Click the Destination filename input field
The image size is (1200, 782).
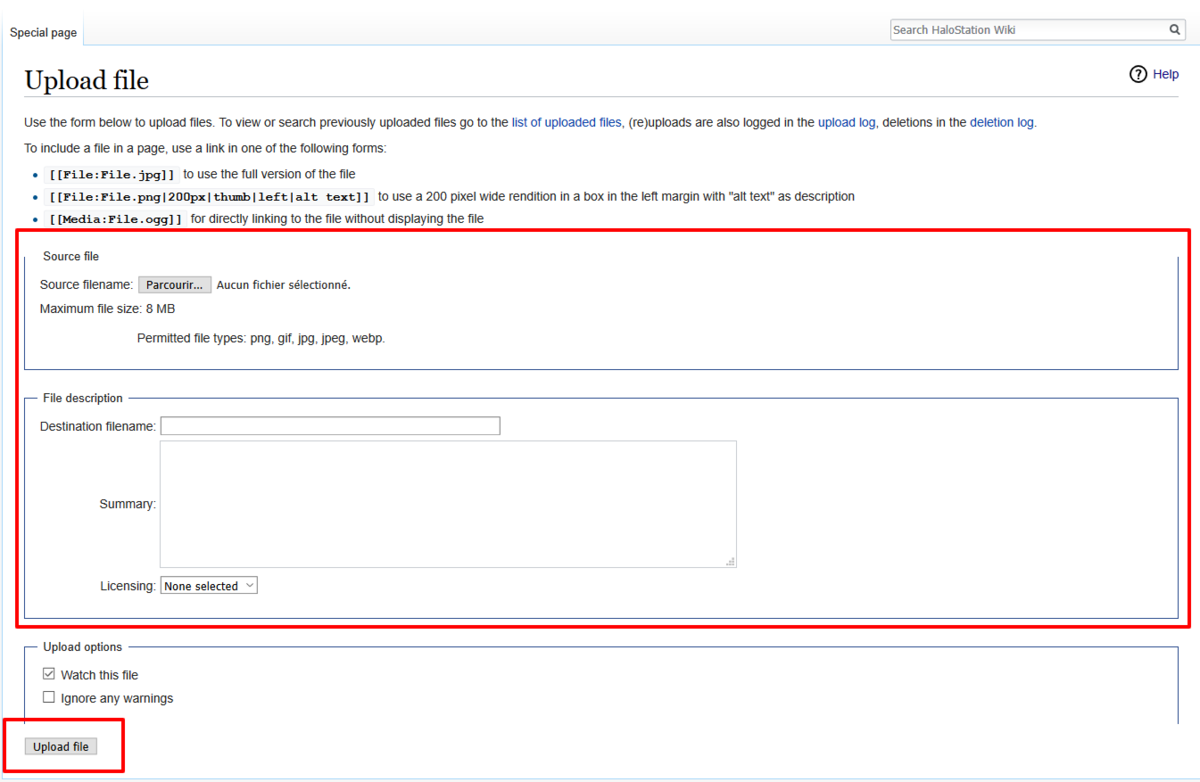click(330, 425)
